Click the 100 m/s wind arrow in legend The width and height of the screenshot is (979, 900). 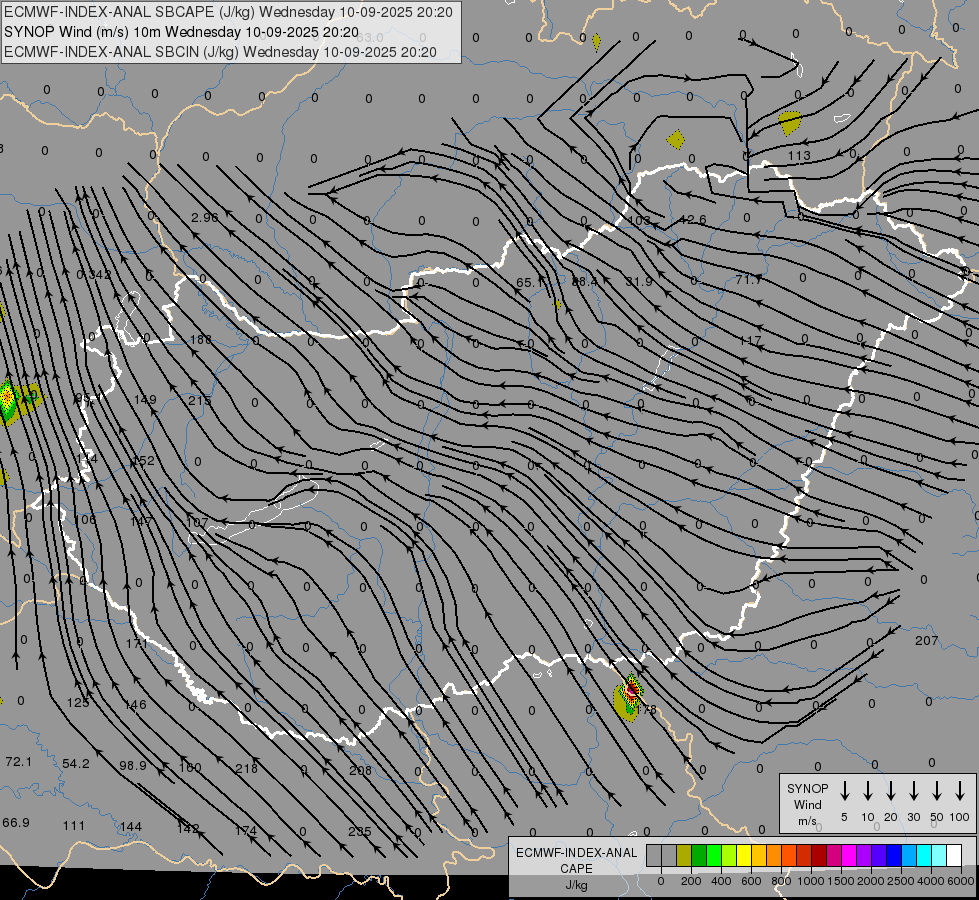960,791
